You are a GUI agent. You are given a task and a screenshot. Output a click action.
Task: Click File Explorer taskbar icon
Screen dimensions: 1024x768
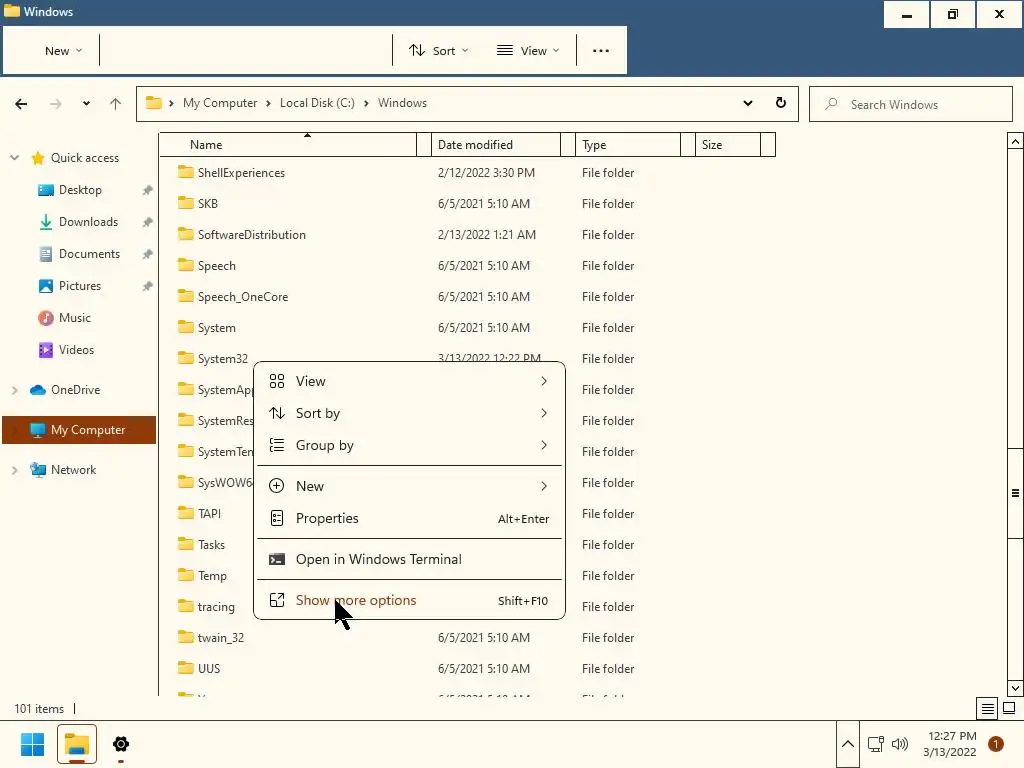click(77, 744)
